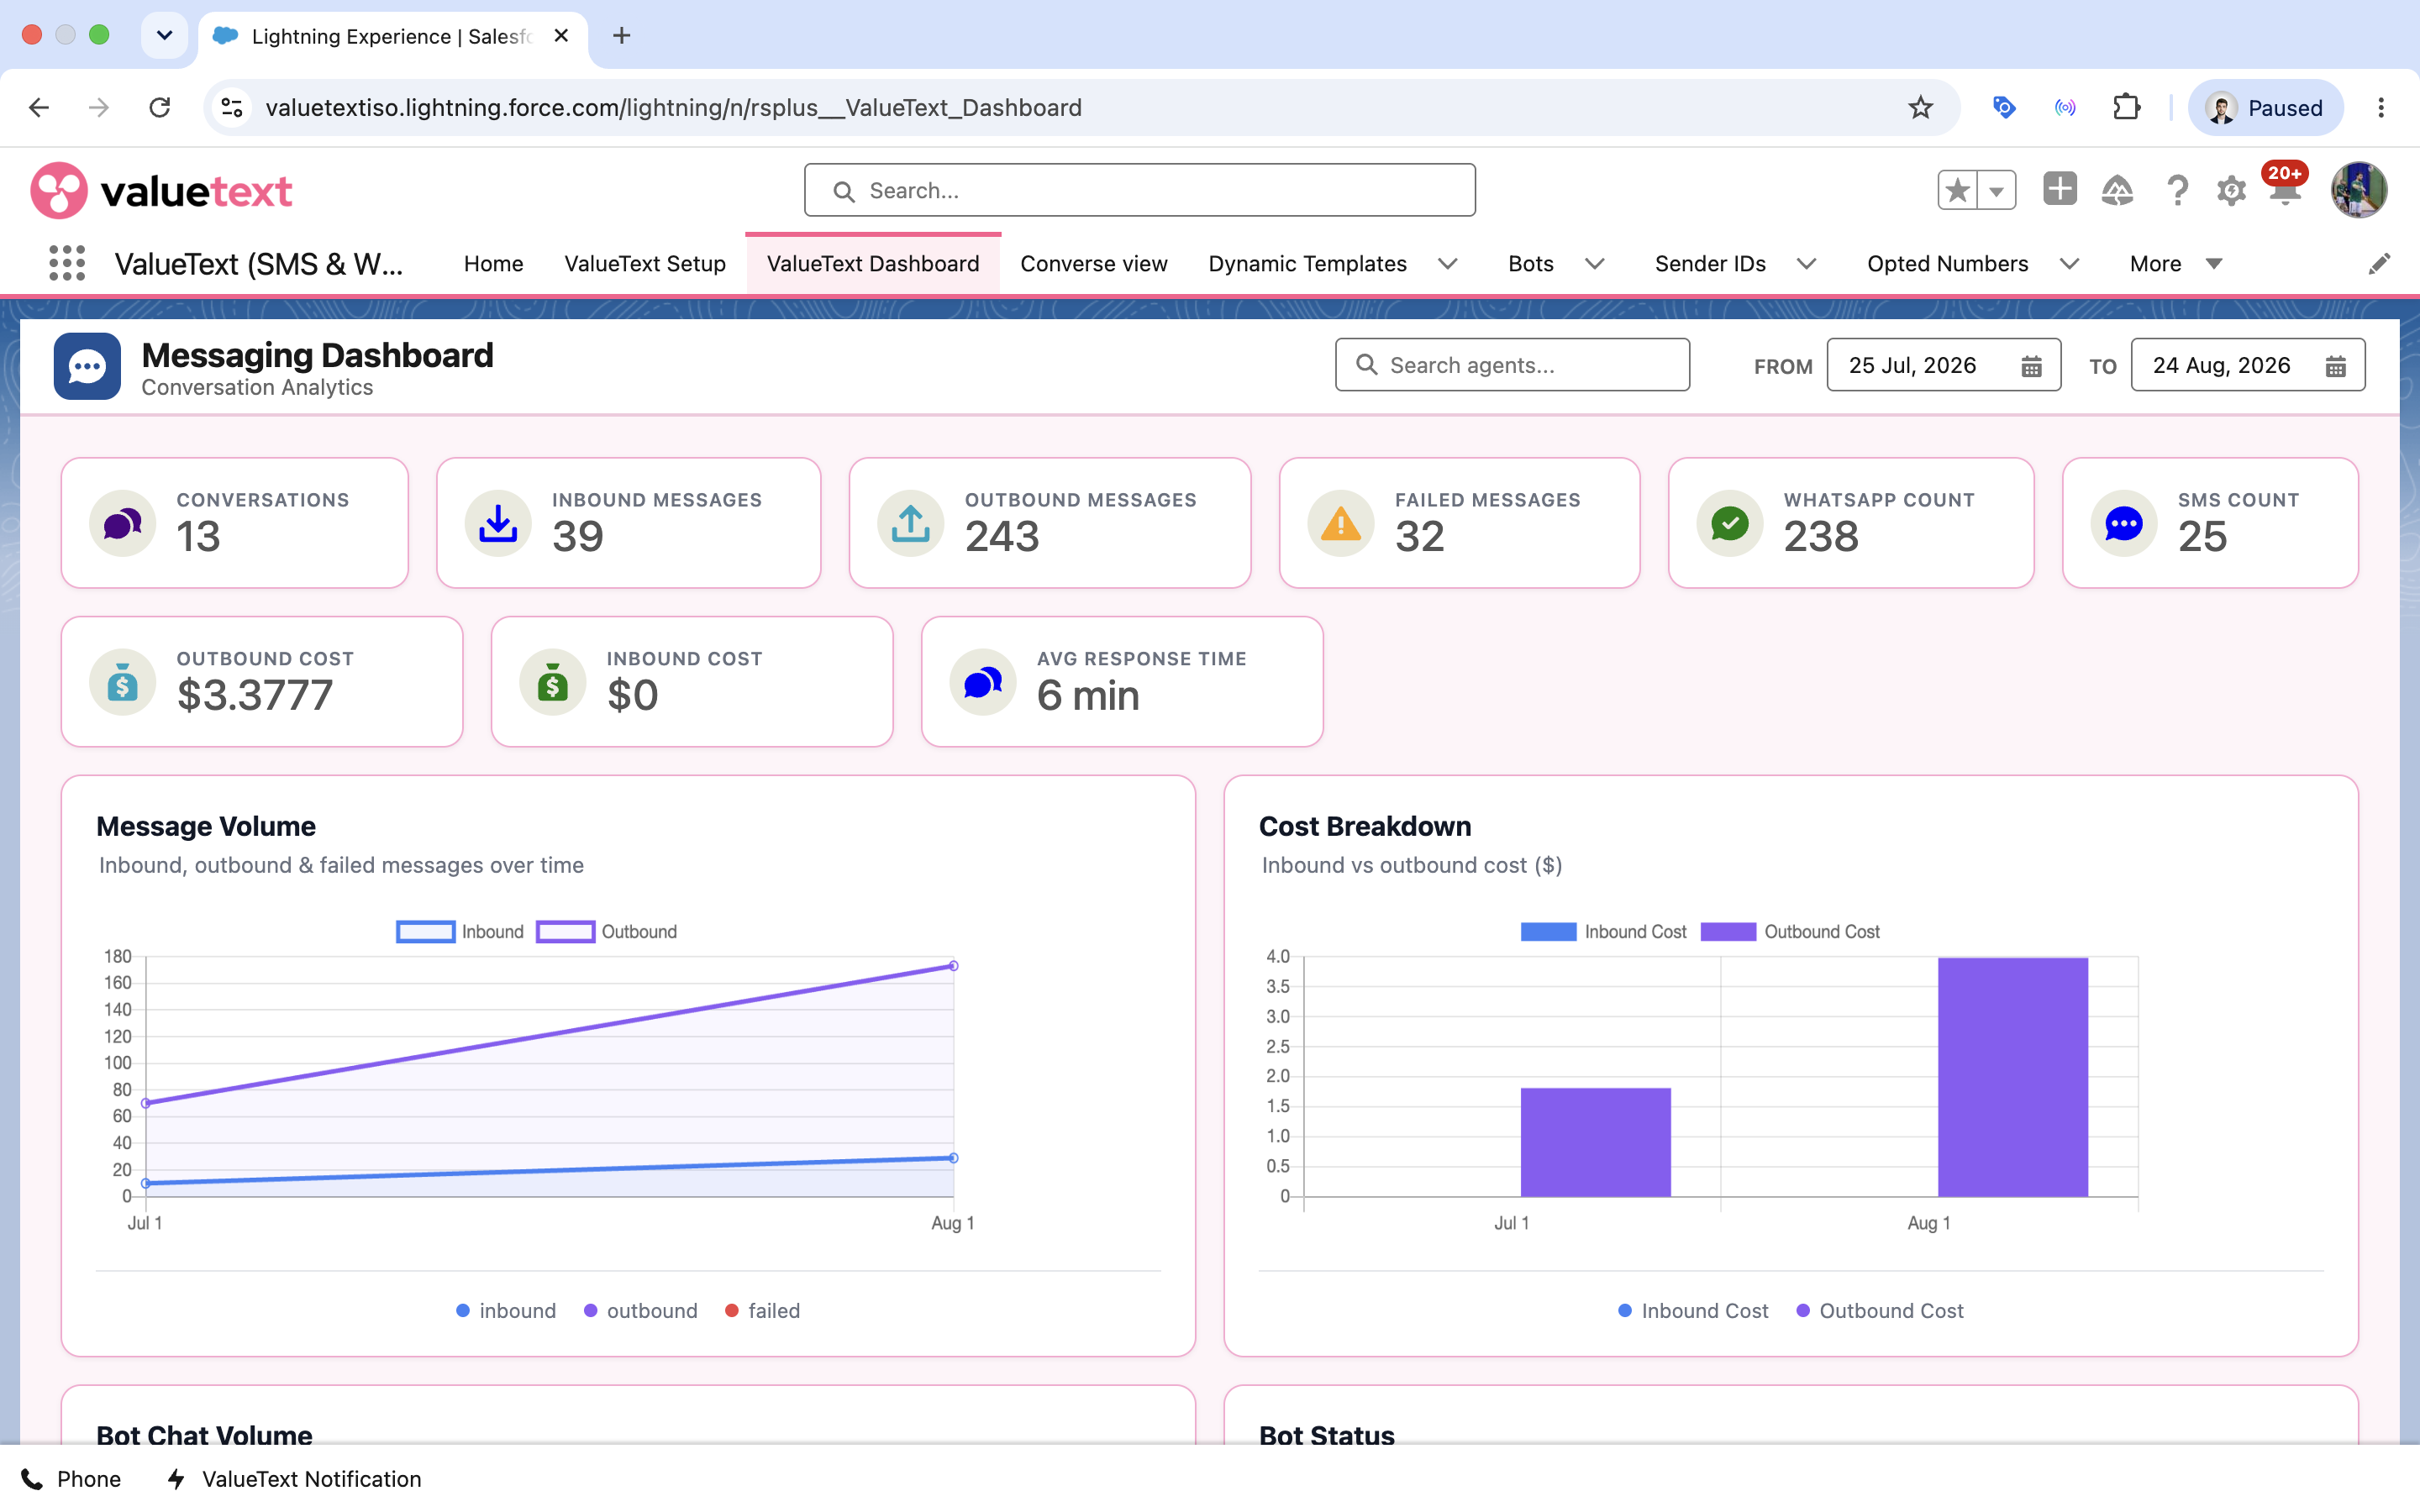Click the Global Actions plus icon
This screenshot has width=2420, height=1512.
tap(2059, 189)
